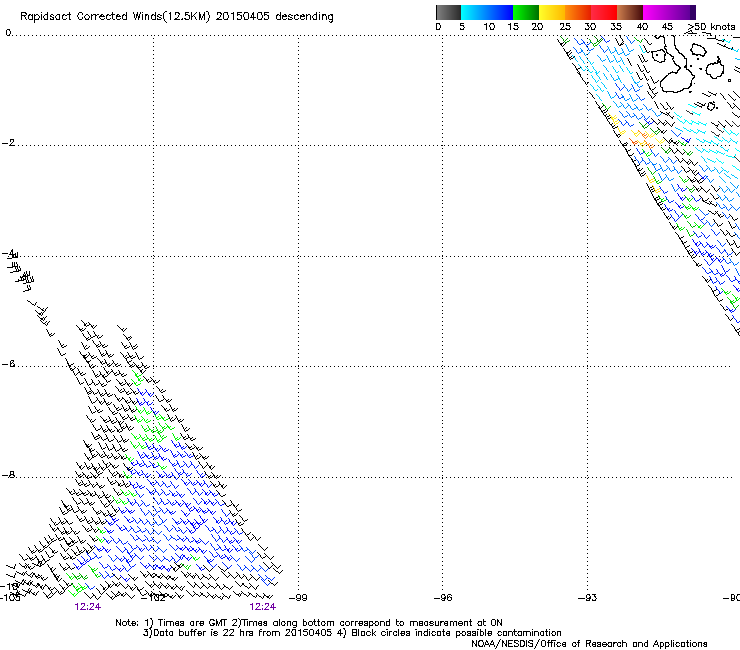Click the longitude label '-99'
740x650 pixels.
click(298, 598)
